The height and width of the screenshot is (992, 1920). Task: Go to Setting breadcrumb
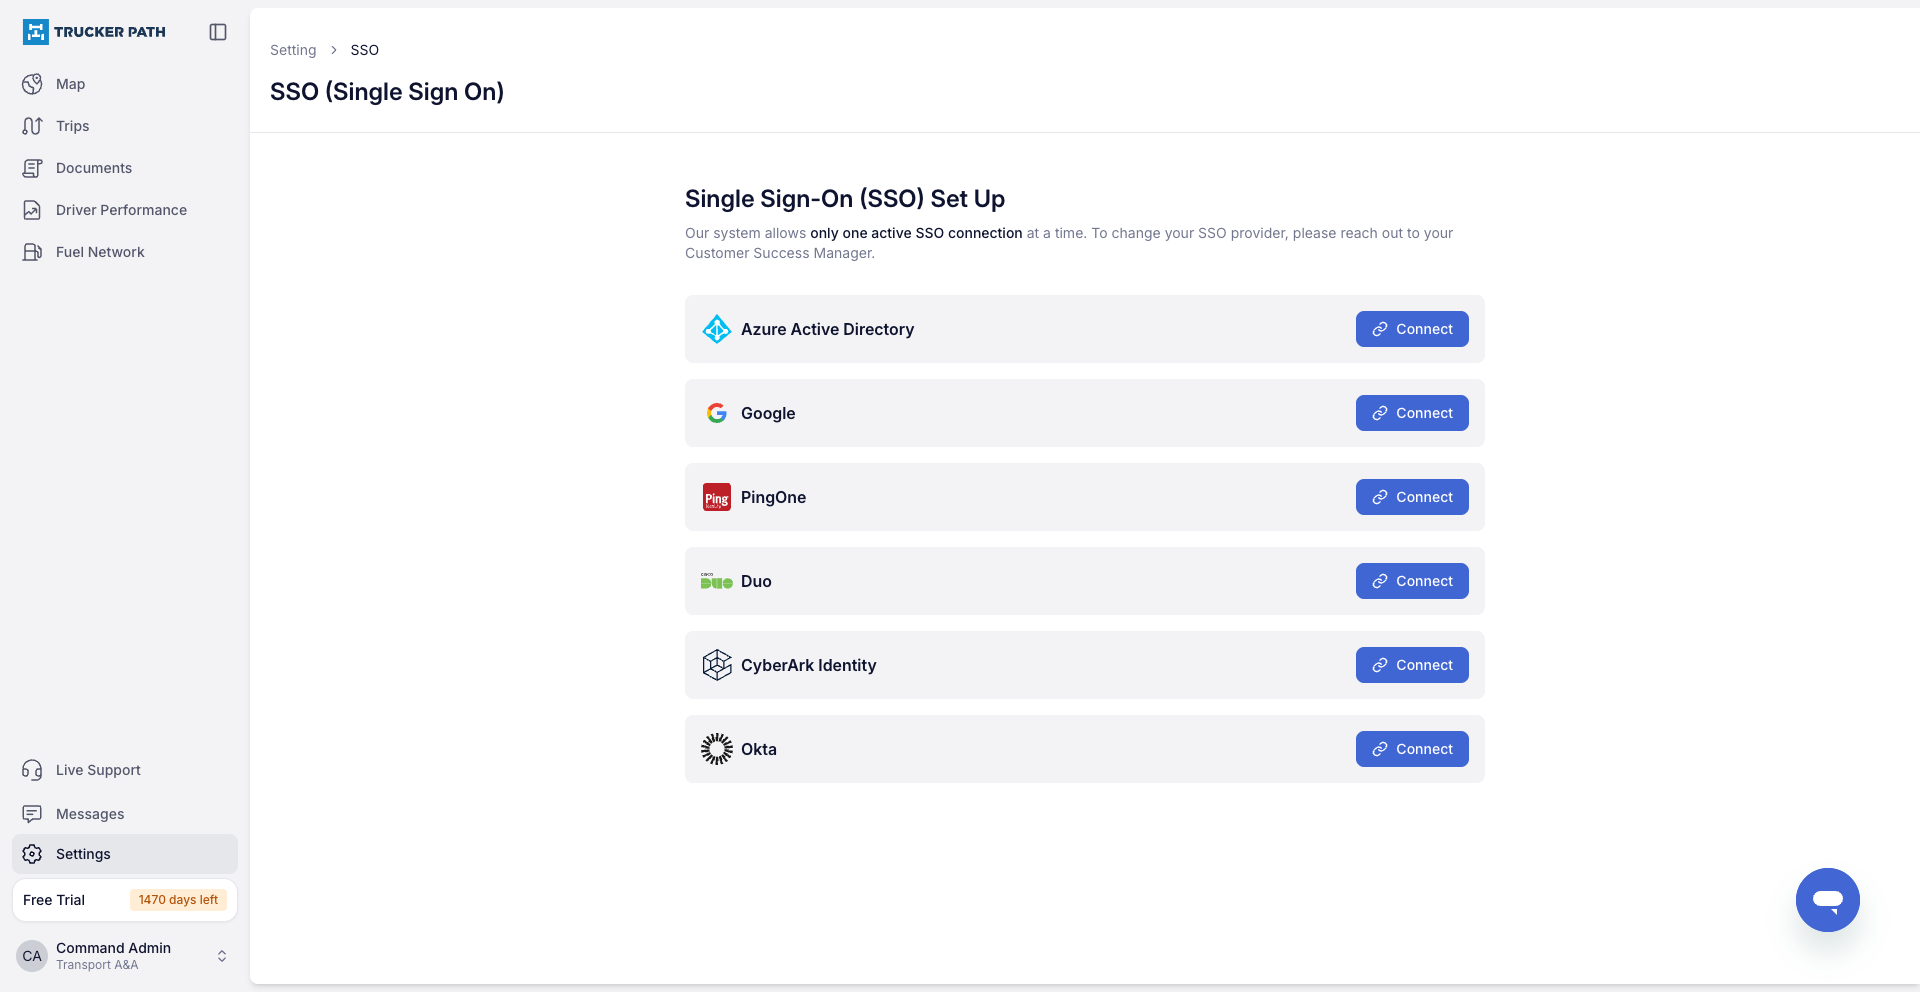293,50
